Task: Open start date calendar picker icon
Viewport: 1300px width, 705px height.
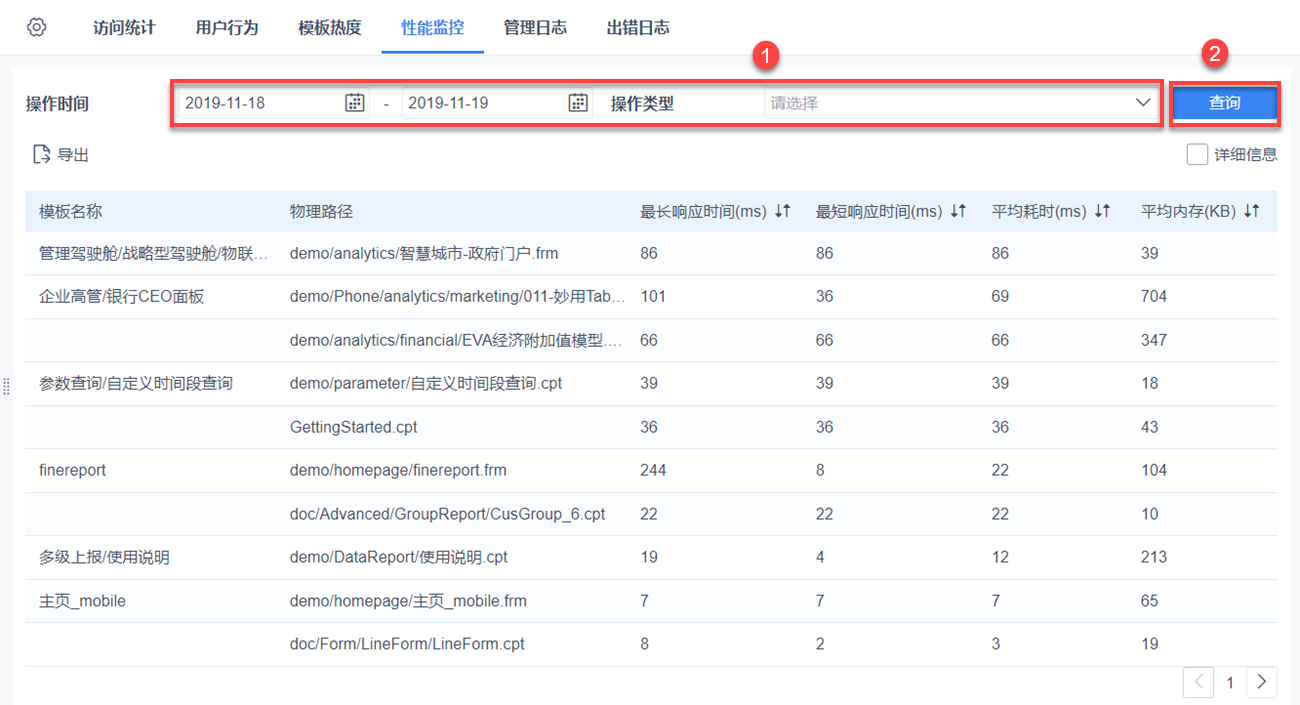Action: point(355,102)
